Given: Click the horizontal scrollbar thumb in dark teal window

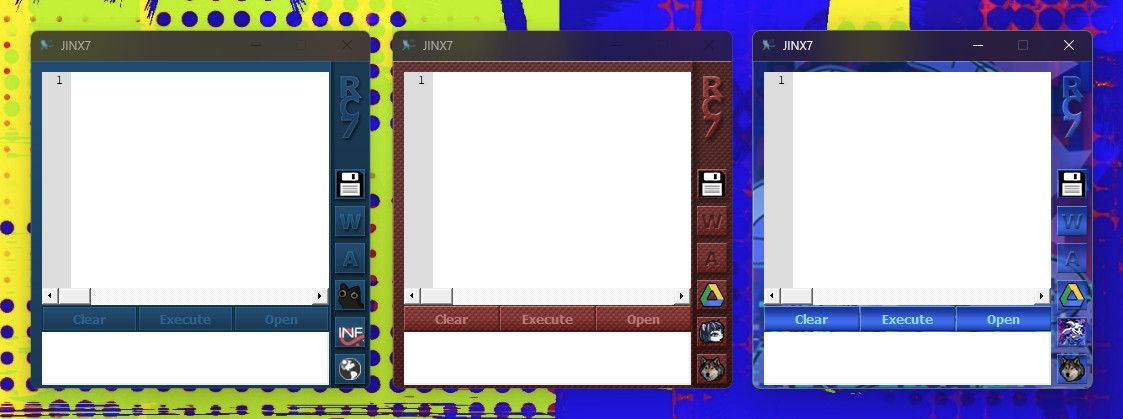Looking at the screenshot, I should point(74,296).
